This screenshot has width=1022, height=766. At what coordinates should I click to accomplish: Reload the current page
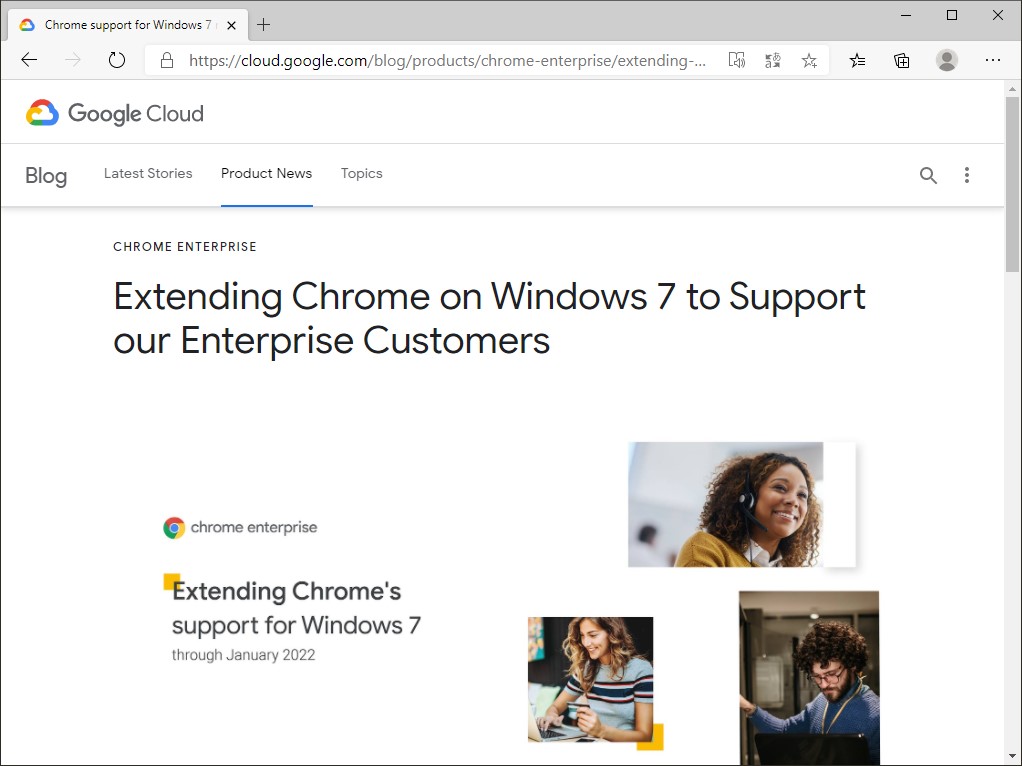(x=117, y=60)
